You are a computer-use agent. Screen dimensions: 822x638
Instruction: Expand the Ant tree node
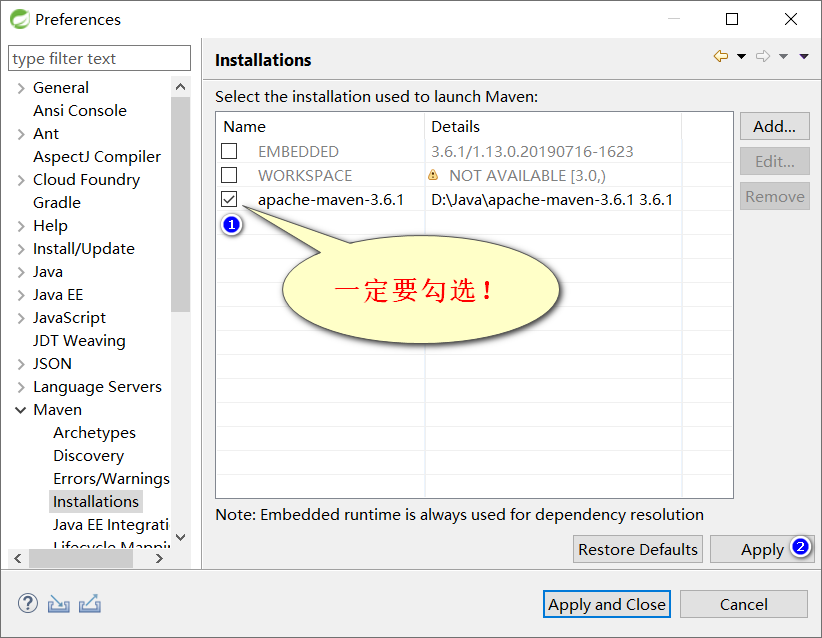tap(21, 134)
